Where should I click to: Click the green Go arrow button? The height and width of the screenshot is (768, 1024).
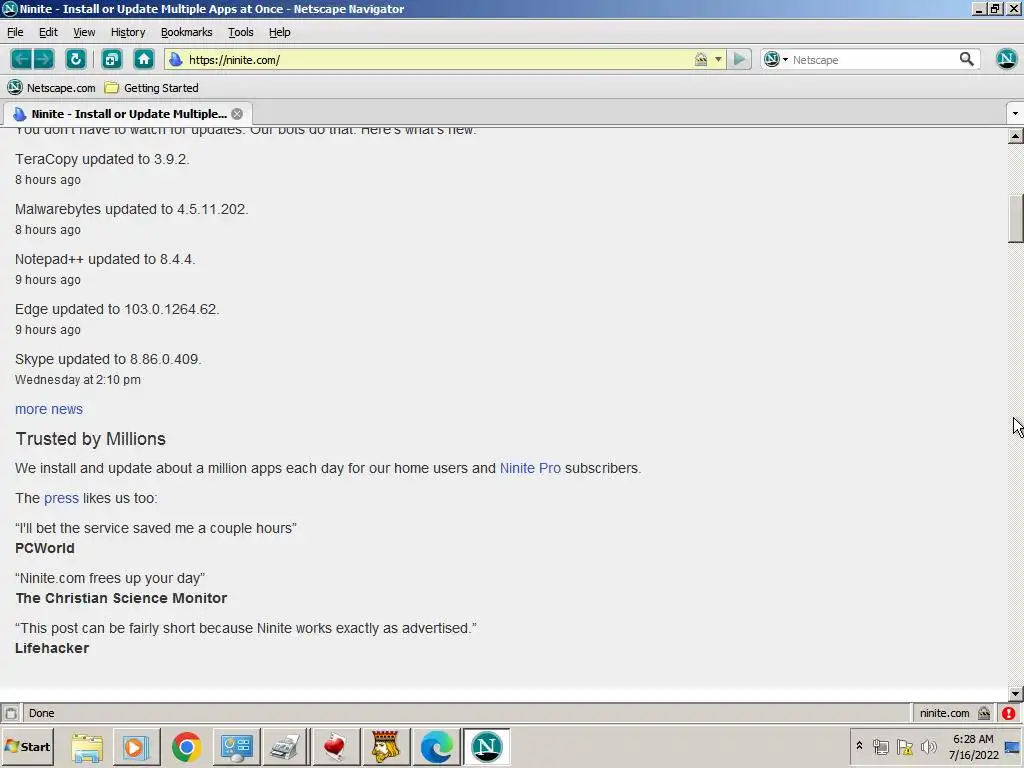point(739,59)
